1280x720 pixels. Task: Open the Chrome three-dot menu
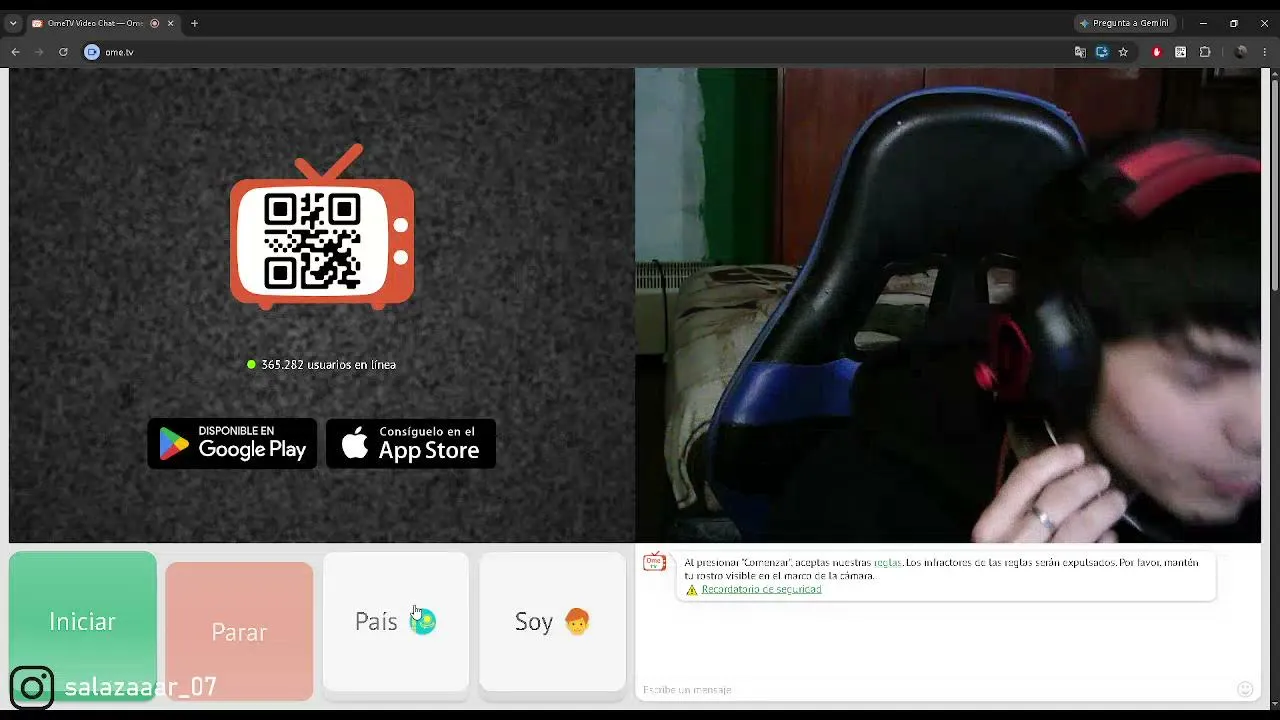coord(1265,52)
